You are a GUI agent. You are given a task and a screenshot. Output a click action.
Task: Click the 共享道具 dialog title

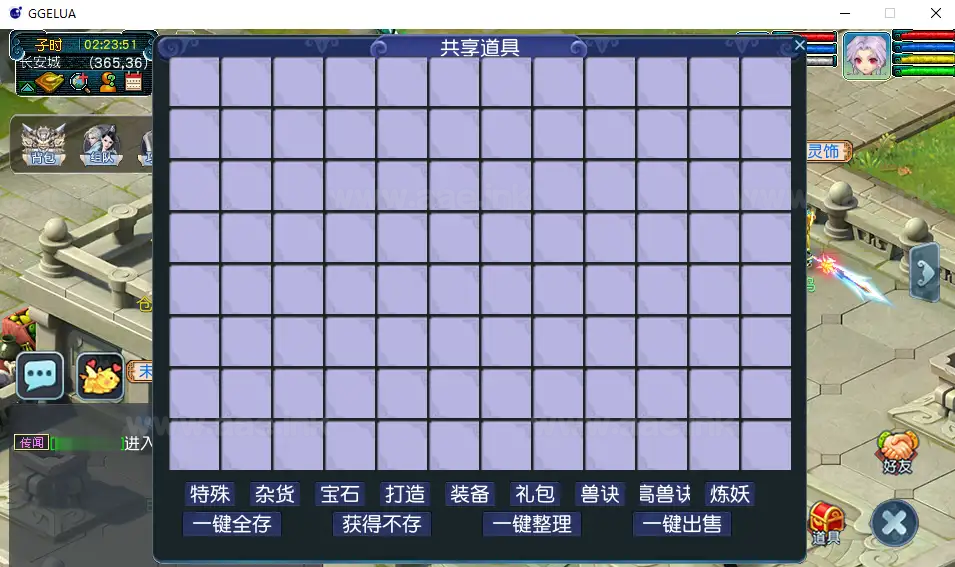[480, 48]
